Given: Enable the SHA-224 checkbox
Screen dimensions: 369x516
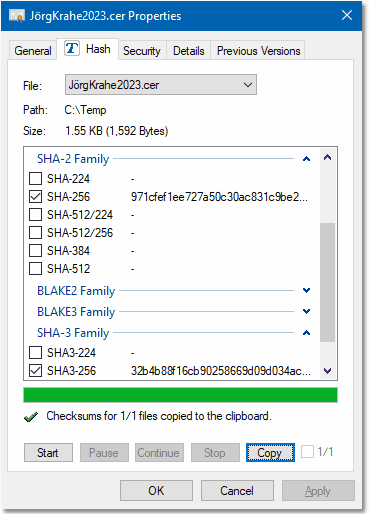Looking at the screenshot, I should (35, 179).
